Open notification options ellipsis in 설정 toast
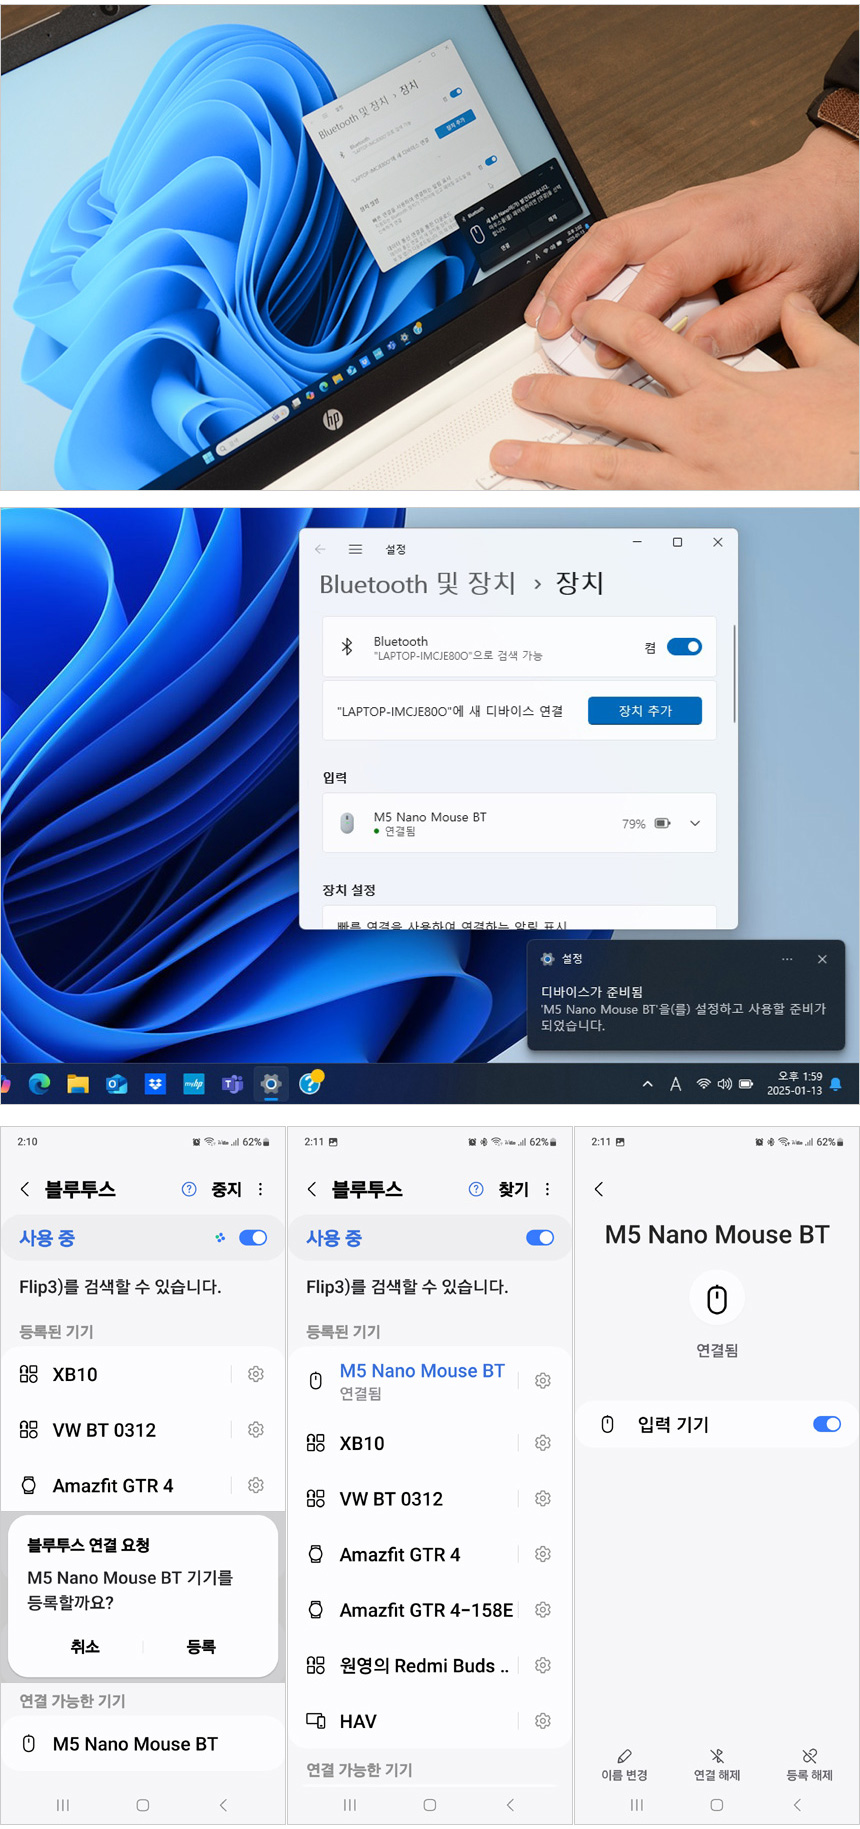The image size is (860, 1829). 787,959
